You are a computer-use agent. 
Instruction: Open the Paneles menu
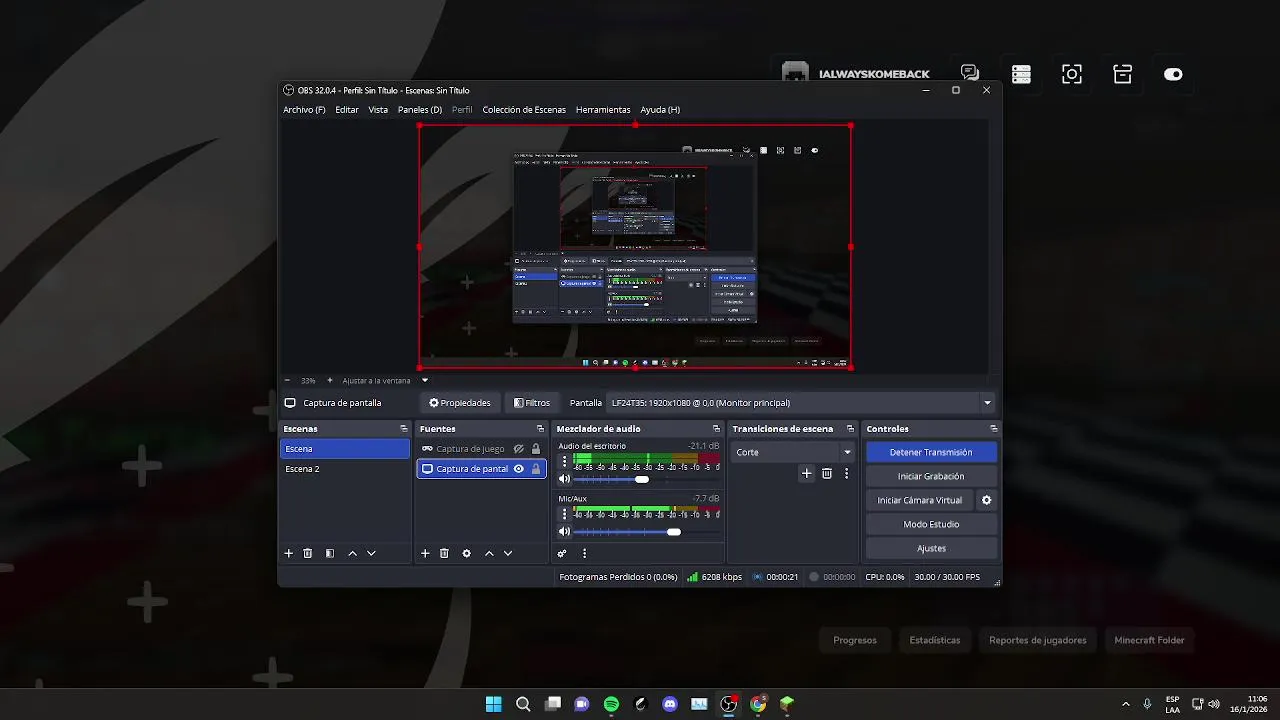420,110
